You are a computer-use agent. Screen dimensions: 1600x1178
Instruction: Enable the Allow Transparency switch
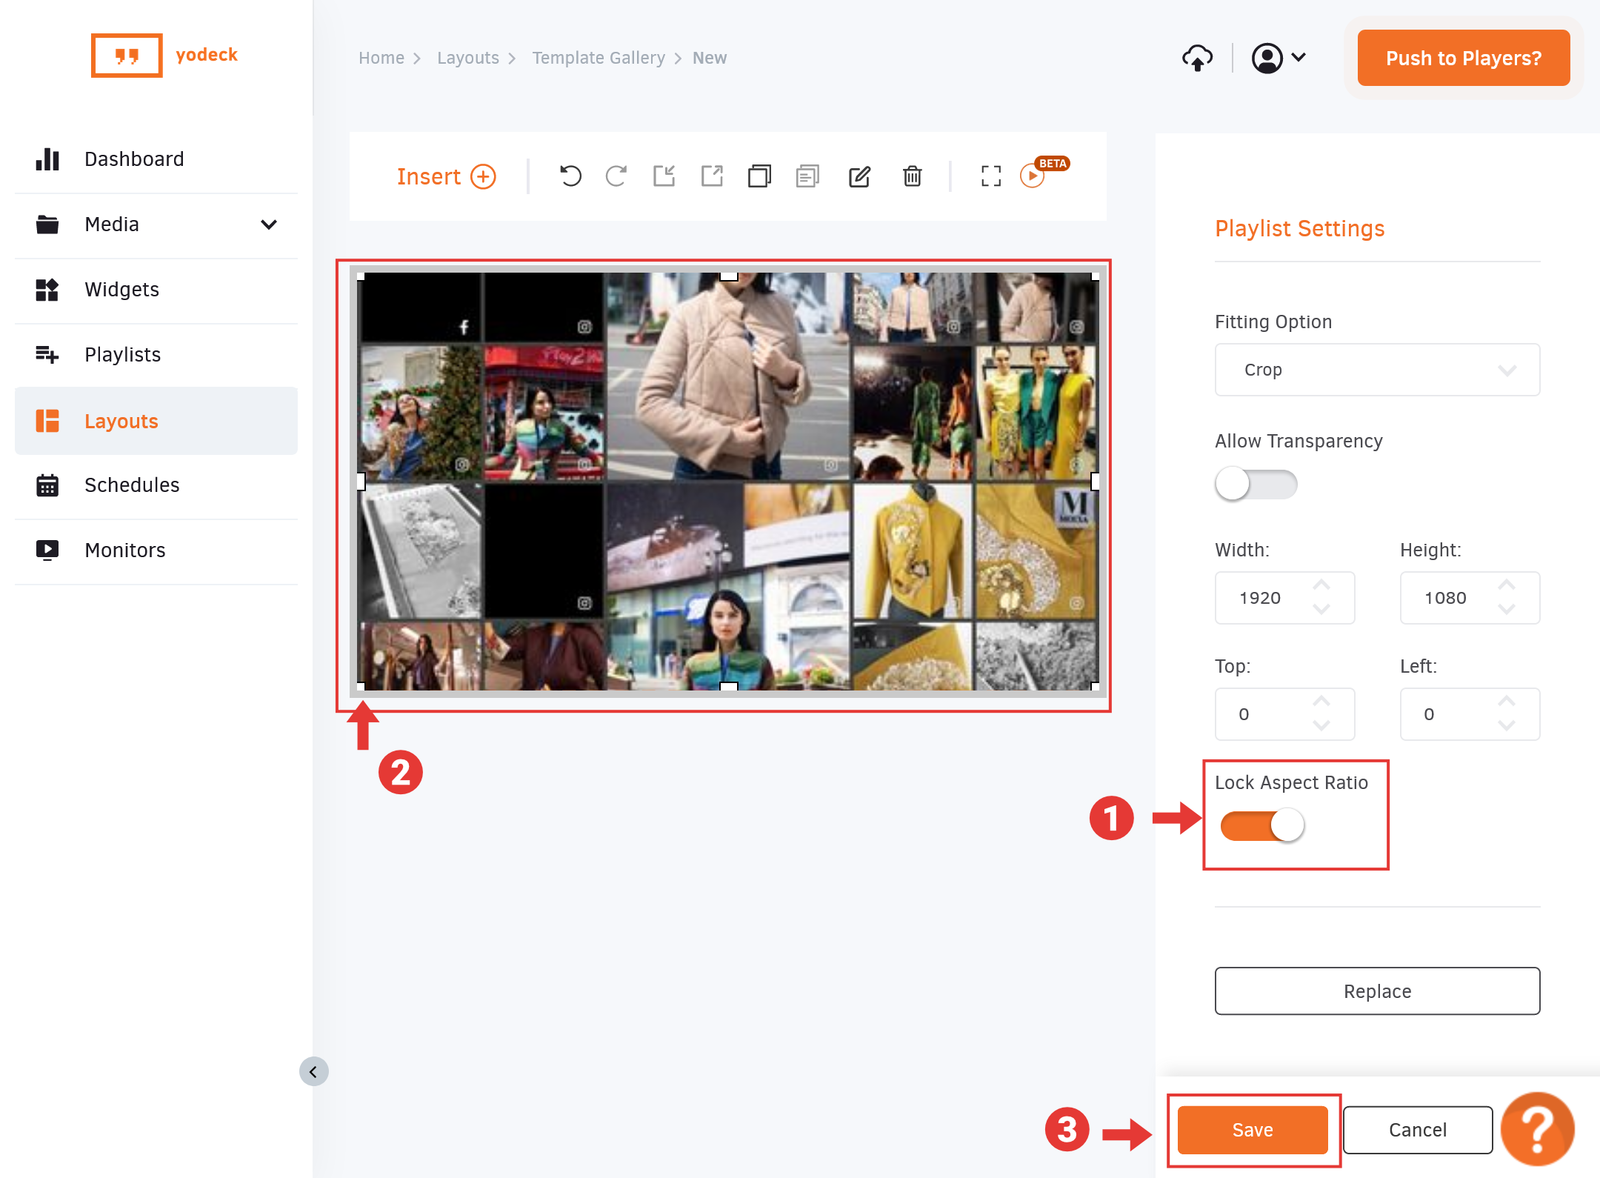1256,484
